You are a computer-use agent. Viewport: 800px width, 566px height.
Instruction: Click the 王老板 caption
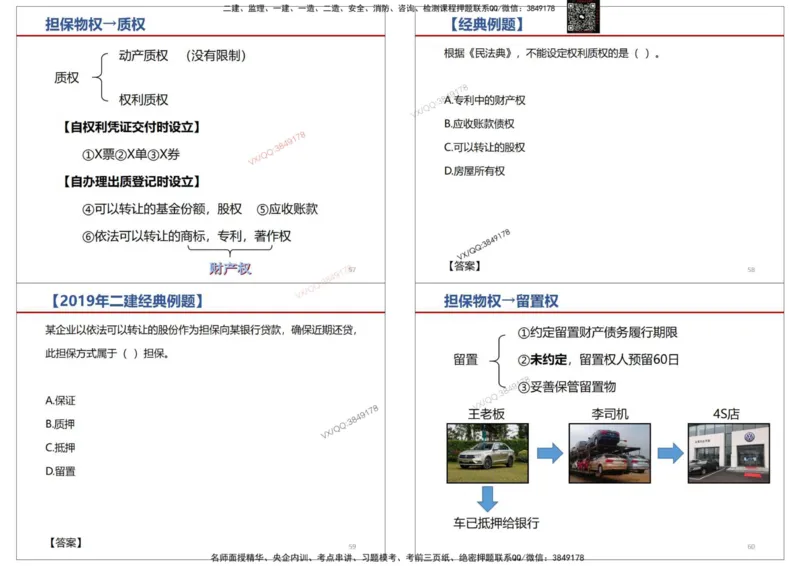tap(486, 413)
